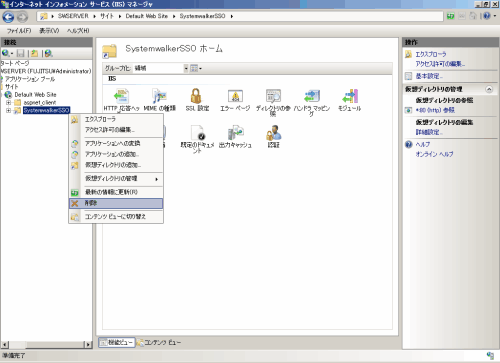
Task: Choose コンテンツ ビューに切り替え from context menu
Action: (116, 217)
